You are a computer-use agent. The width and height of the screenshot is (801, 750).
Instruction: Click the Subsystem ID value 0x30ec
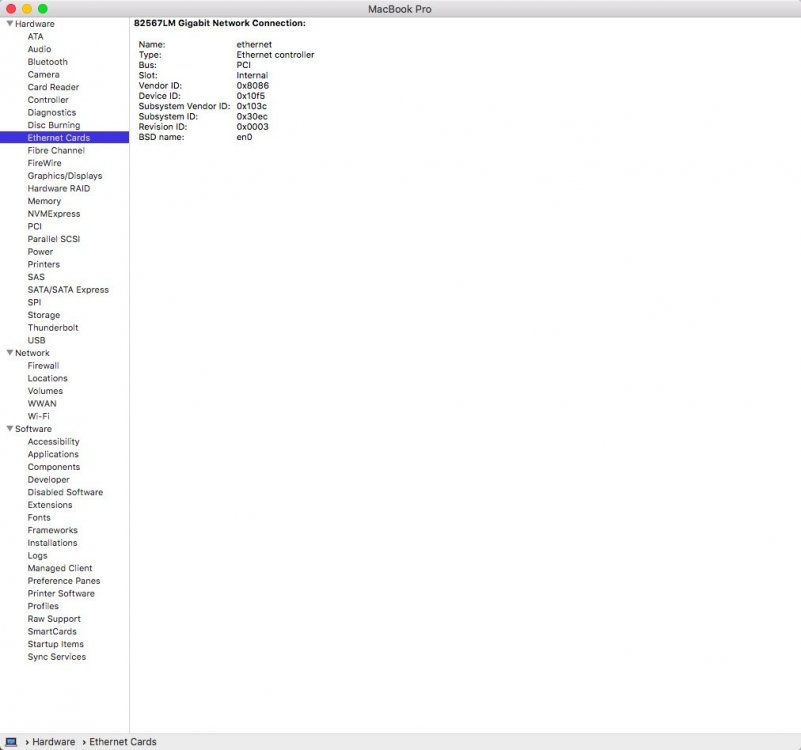tap(252, 116)
